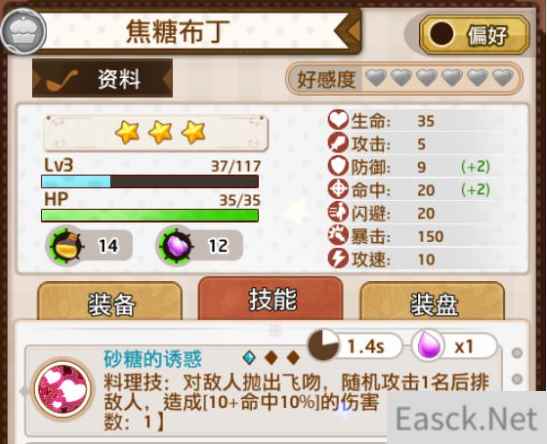The image size is (547, 444).
Task: Click the blue diamond skill level marker
Action: 249,358
